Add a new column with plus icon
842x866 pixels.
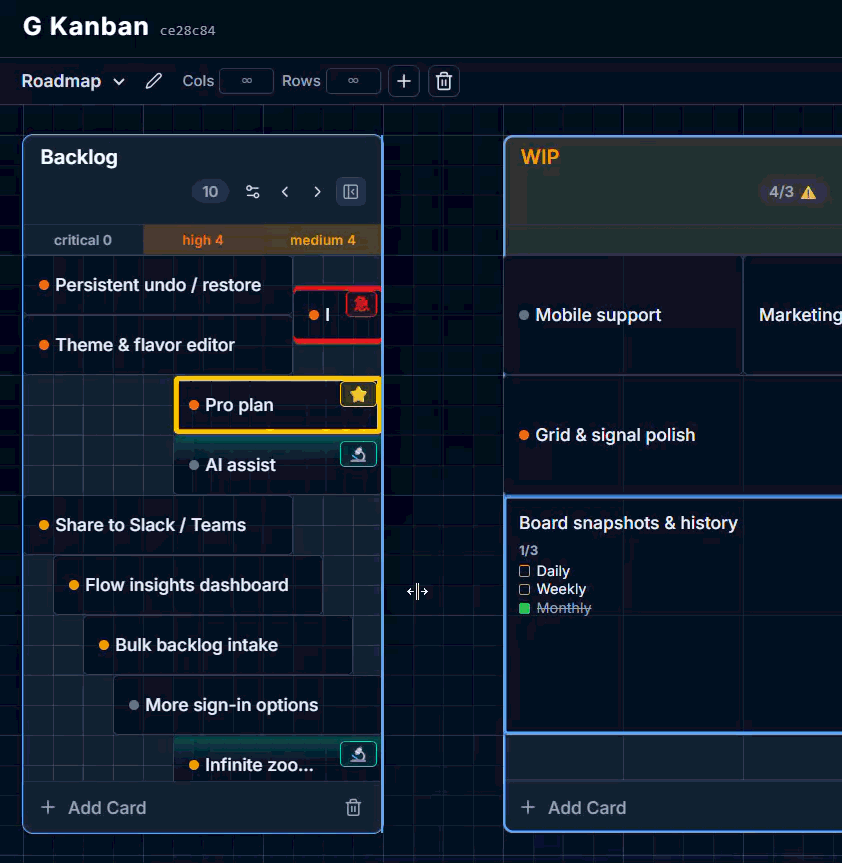tap(404, 81)
